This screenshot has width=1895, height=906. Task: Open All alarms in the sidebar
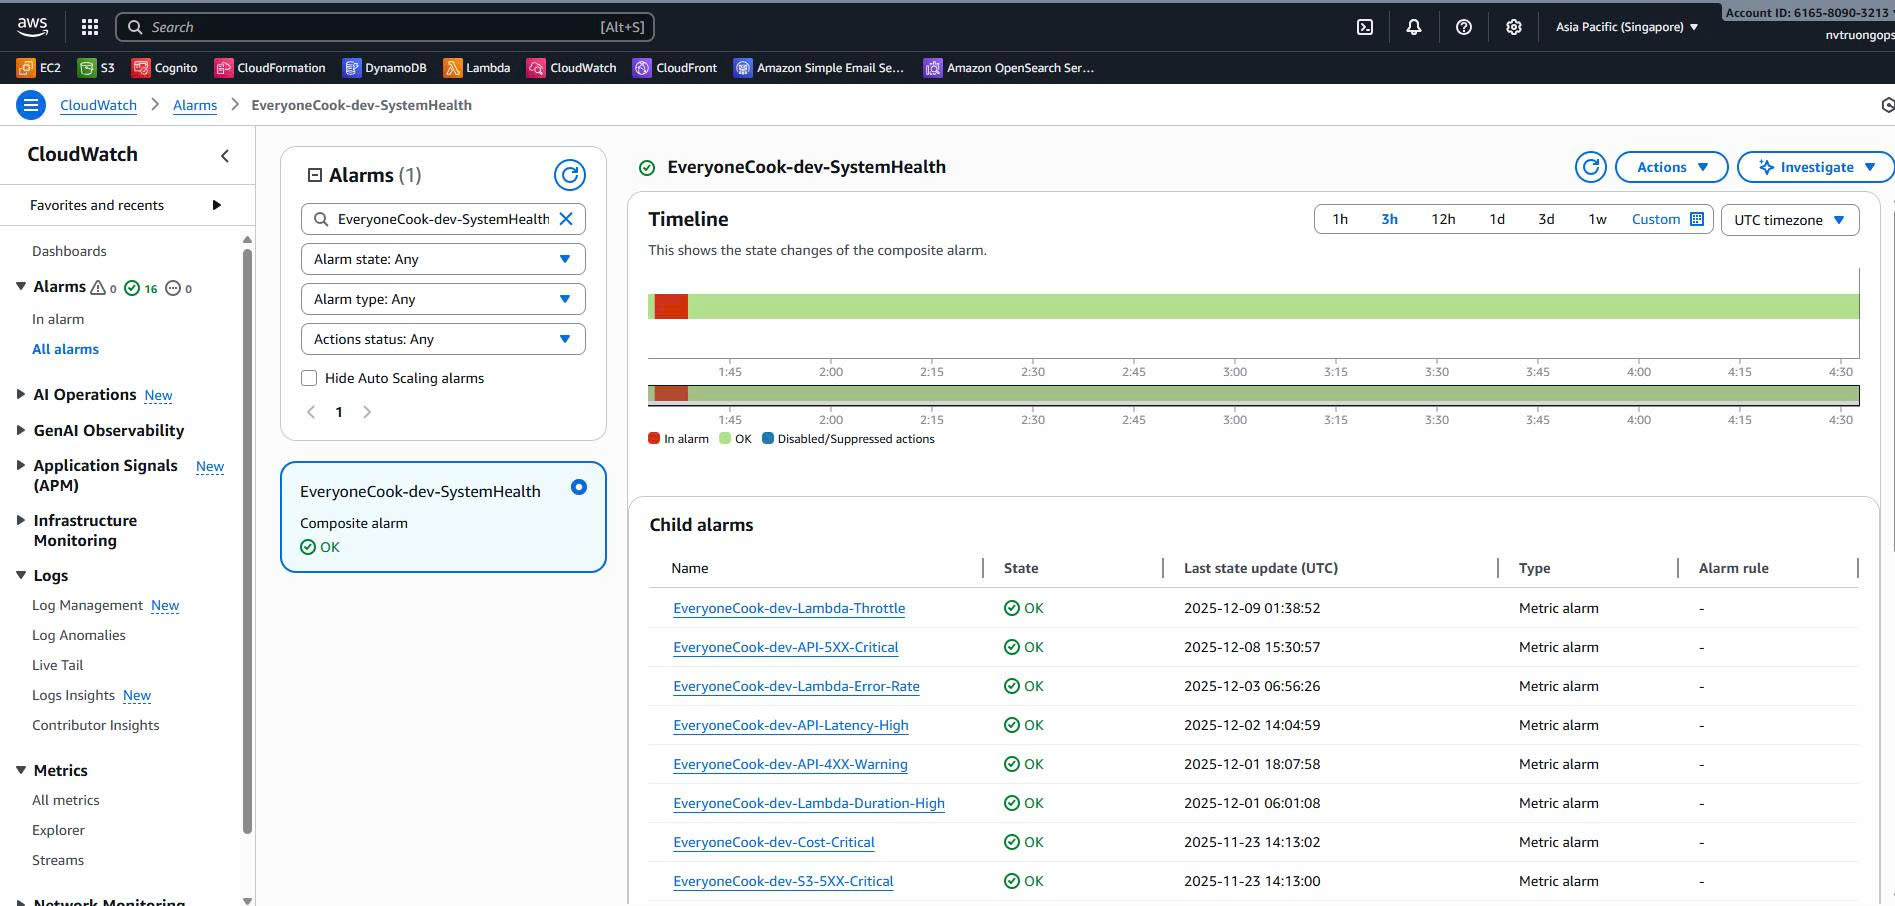[x=65, y=349]
